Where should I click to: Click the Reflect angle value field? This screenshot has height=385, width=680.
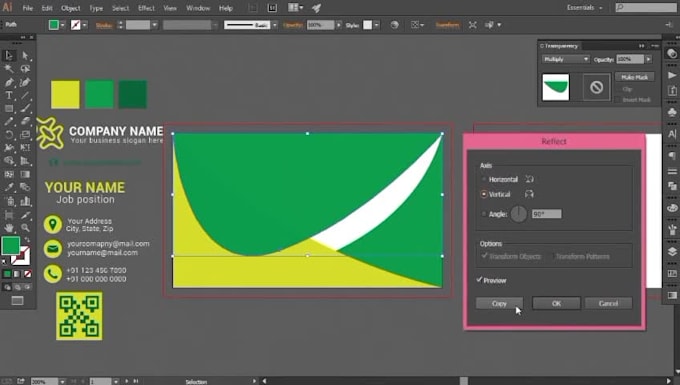546,214
